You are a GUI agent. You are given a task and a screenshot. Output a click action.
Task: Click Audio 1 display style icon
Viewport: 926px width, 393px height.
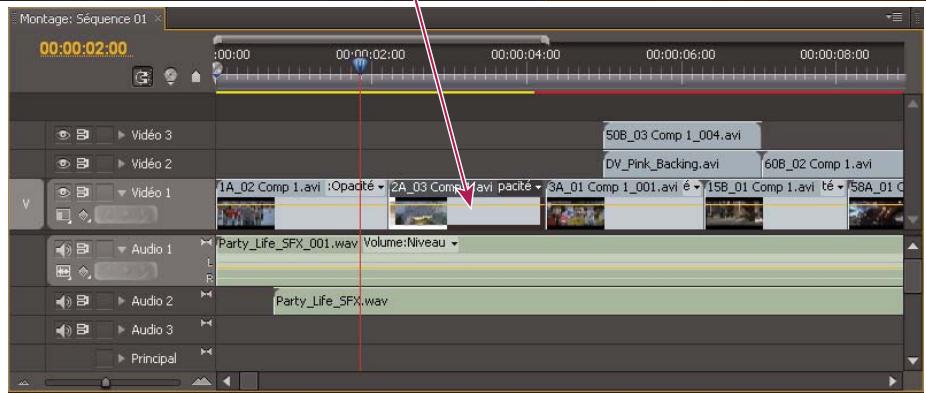pyautogui.click(x=63, y=271)
